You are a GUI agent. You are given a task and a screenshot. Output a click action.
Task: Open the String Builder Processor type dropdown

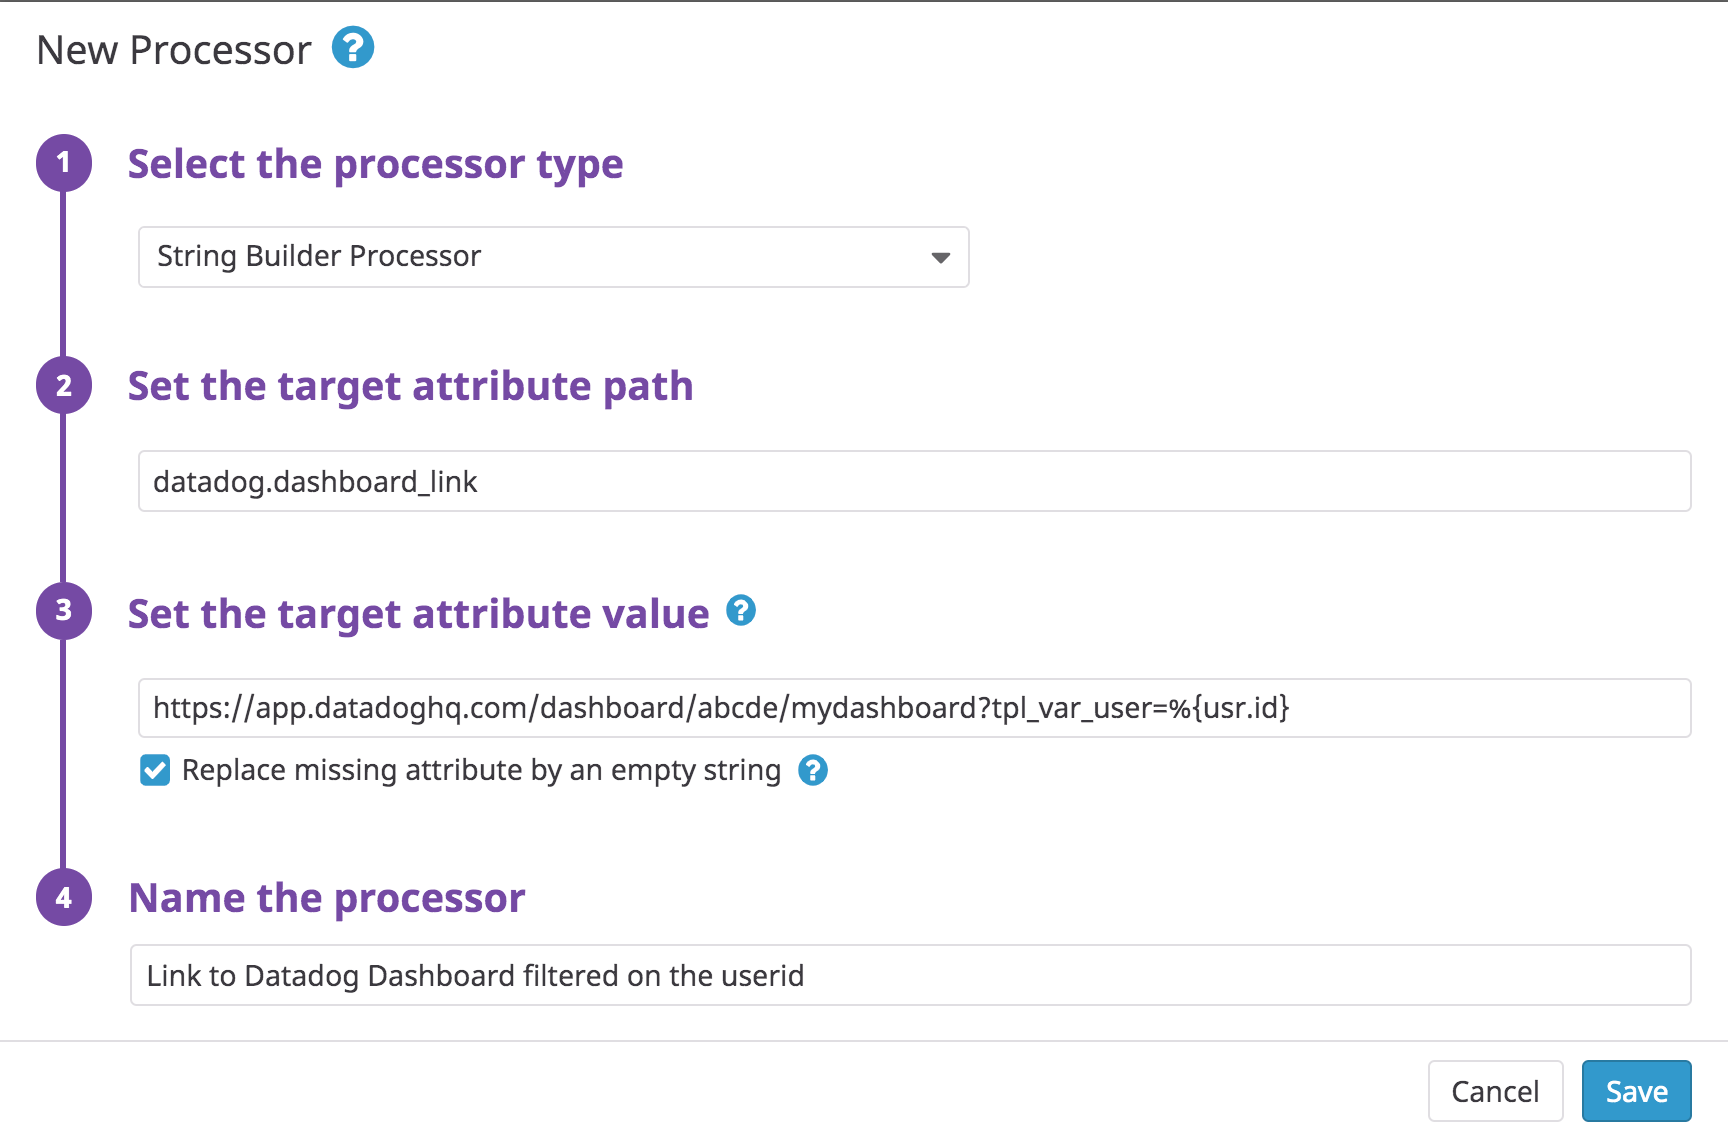[553, 257]
